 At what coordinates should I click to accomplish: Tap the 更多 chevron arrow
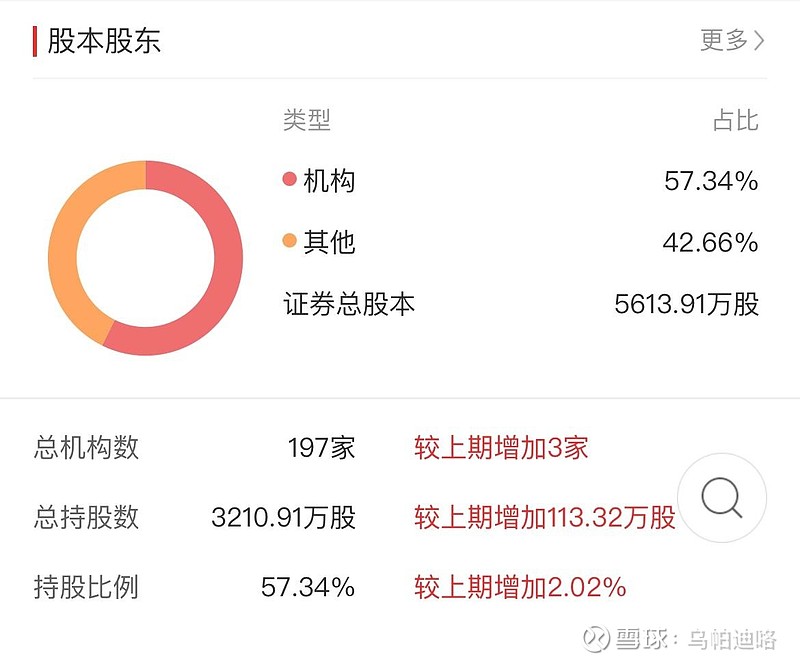[x=759, y=40]
